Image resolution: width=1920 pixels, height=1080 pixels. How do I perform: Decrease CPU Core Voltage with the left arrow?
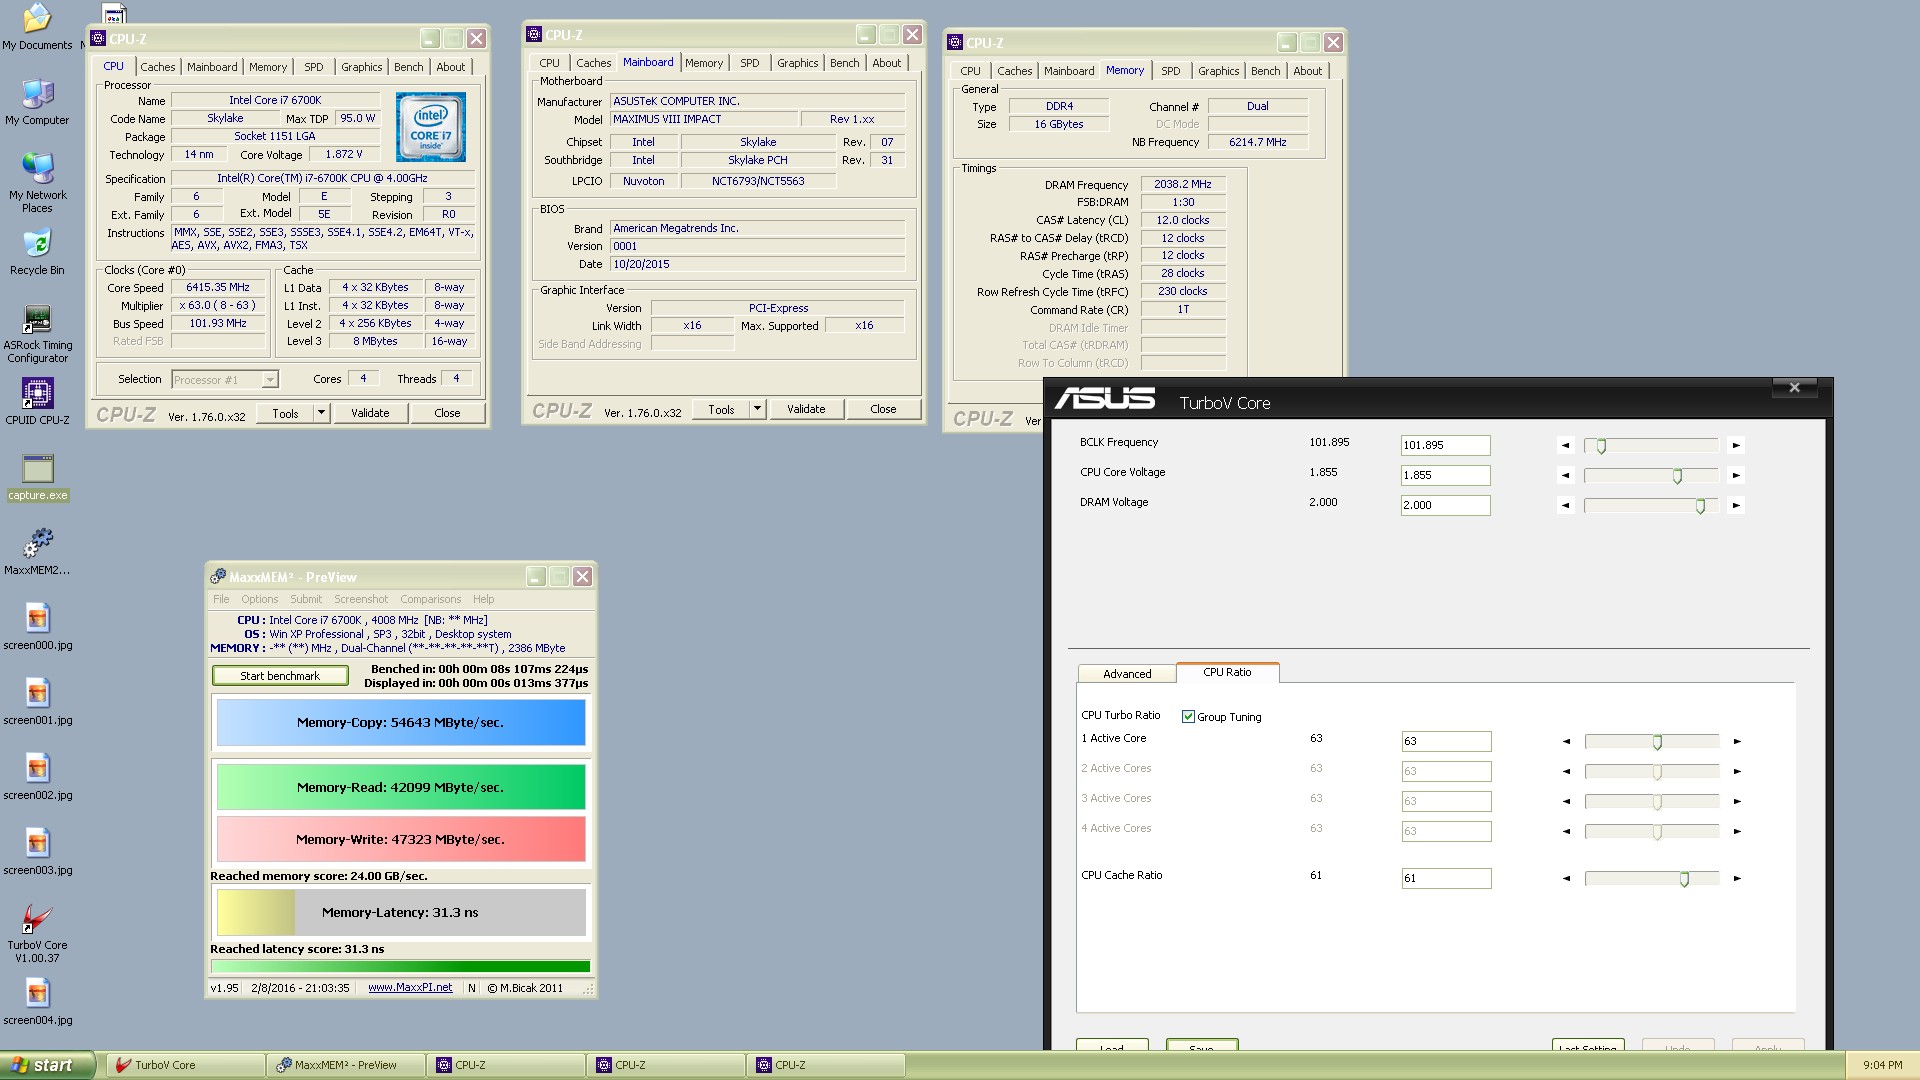[x=1565, y=475]
